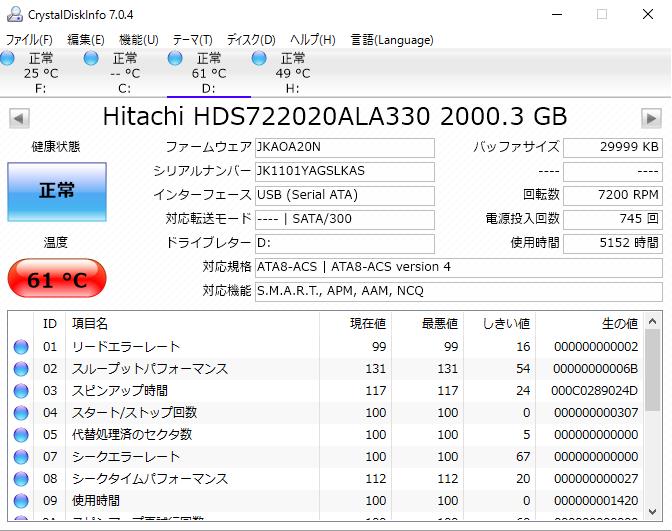Select row リードエラーレート
Viewport: 672px width, 531px height.
click(x=326, y=347)
